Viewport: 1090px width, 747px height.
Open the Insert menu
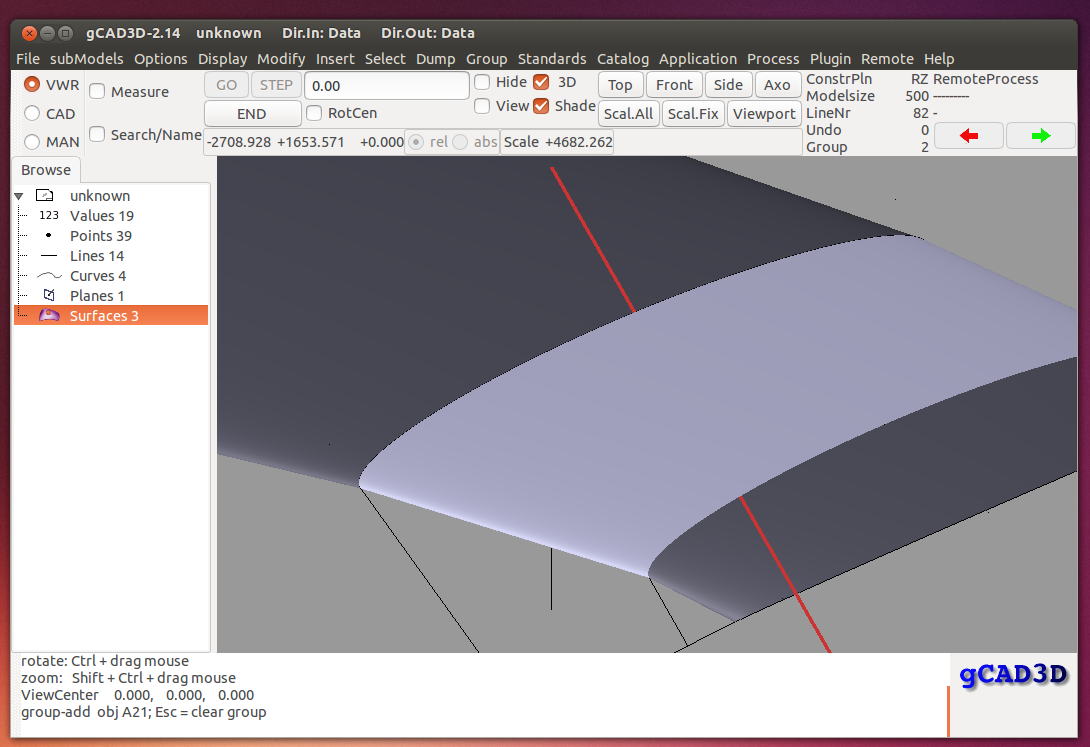pyautogui.click(x=335, y=59)
